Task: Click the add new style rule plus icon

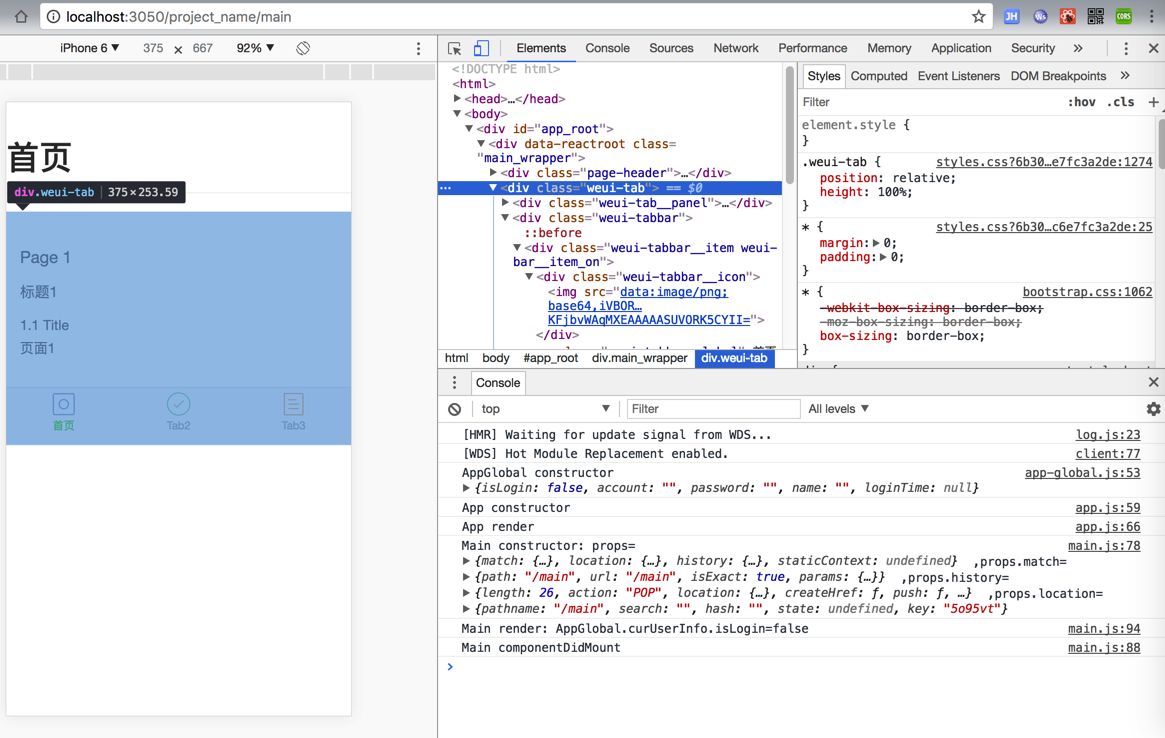Action: pyautogui.click(x=1153, y=102)
